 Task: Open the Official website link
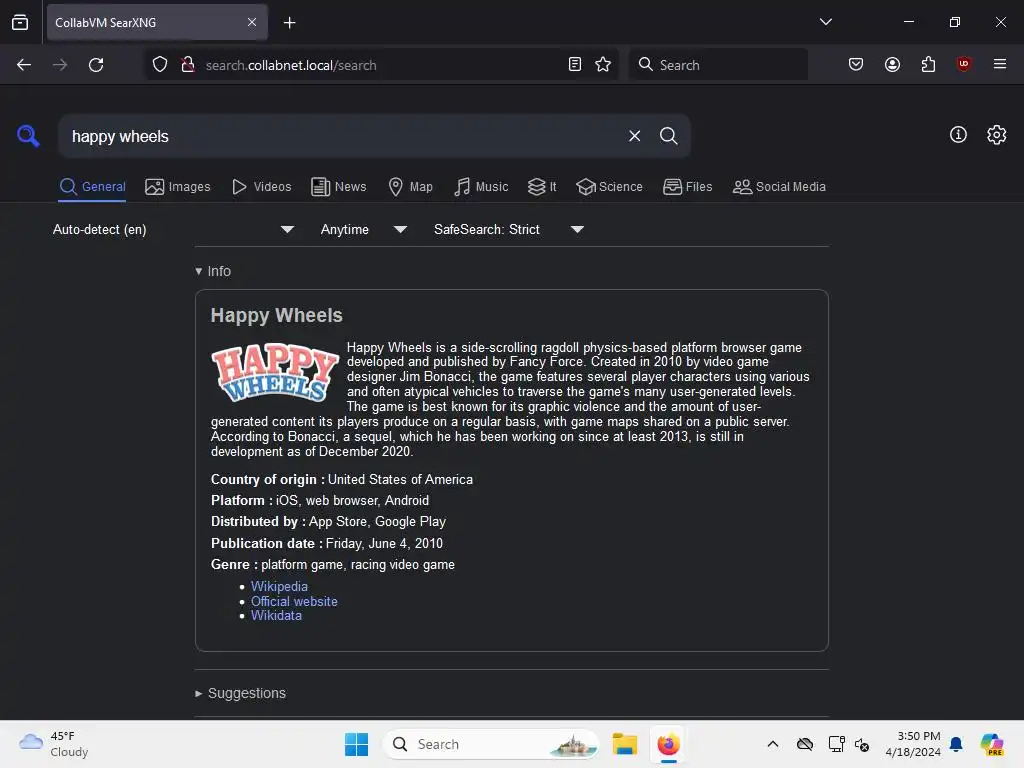pyautogui.click(x=294, y=601)
